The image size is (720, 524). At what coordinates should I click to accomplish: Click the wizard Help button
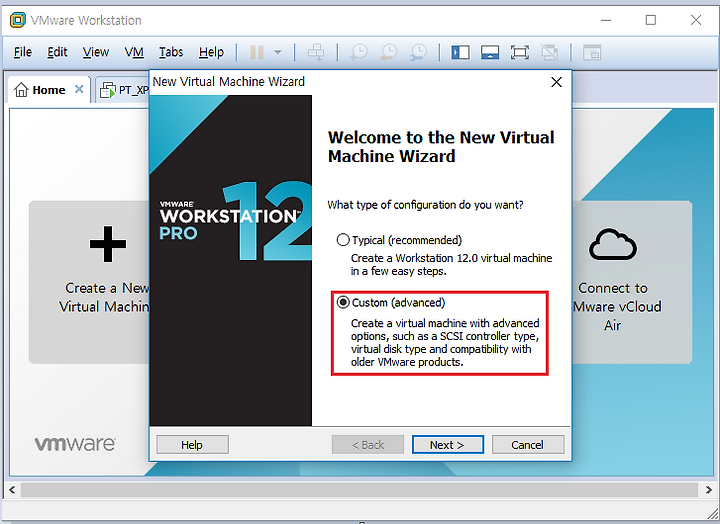coord(192,445)
